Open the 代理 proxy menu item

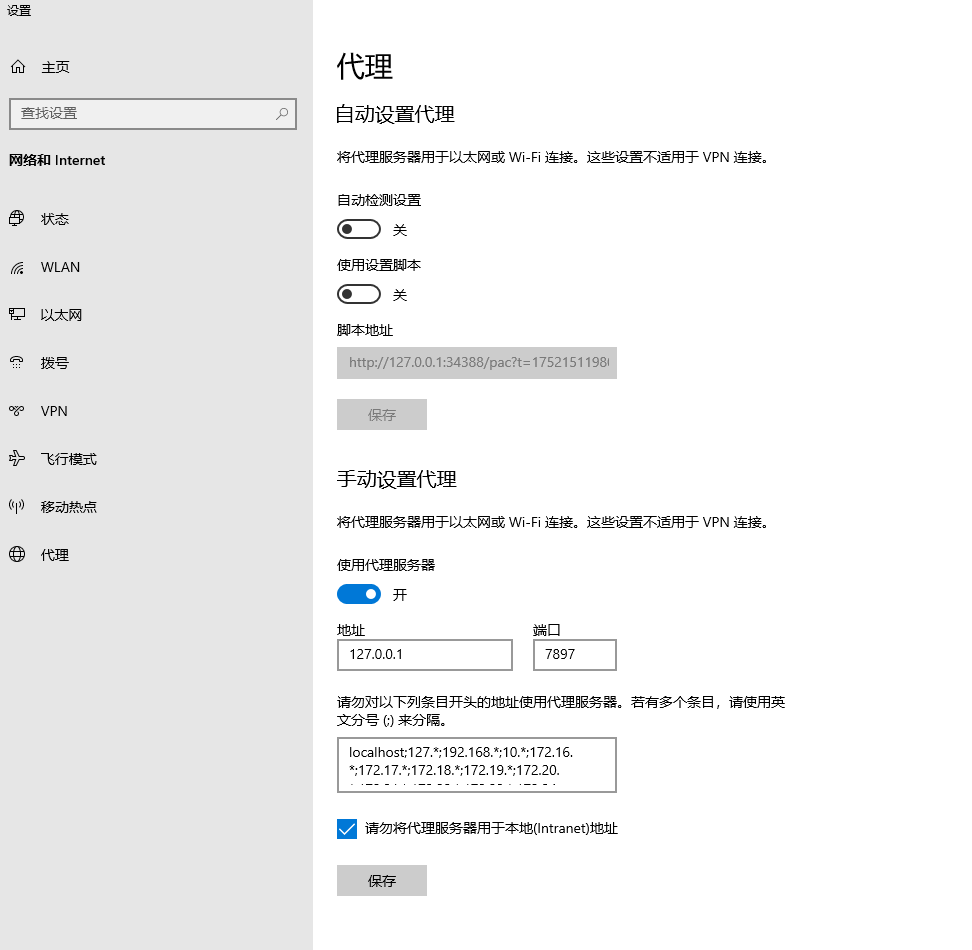tap(55, 555)
